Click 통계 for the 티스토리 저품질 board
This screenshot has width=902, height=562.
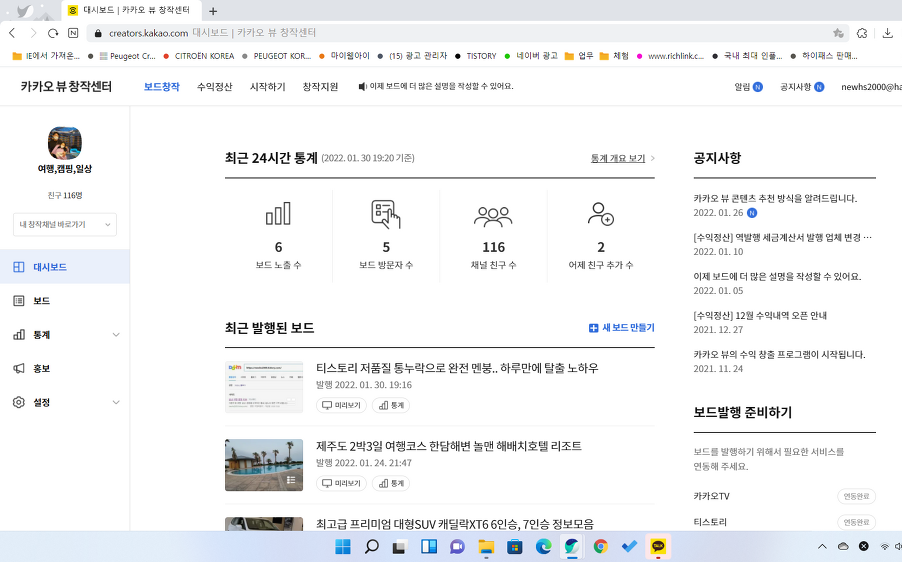[x=391, y=406]
